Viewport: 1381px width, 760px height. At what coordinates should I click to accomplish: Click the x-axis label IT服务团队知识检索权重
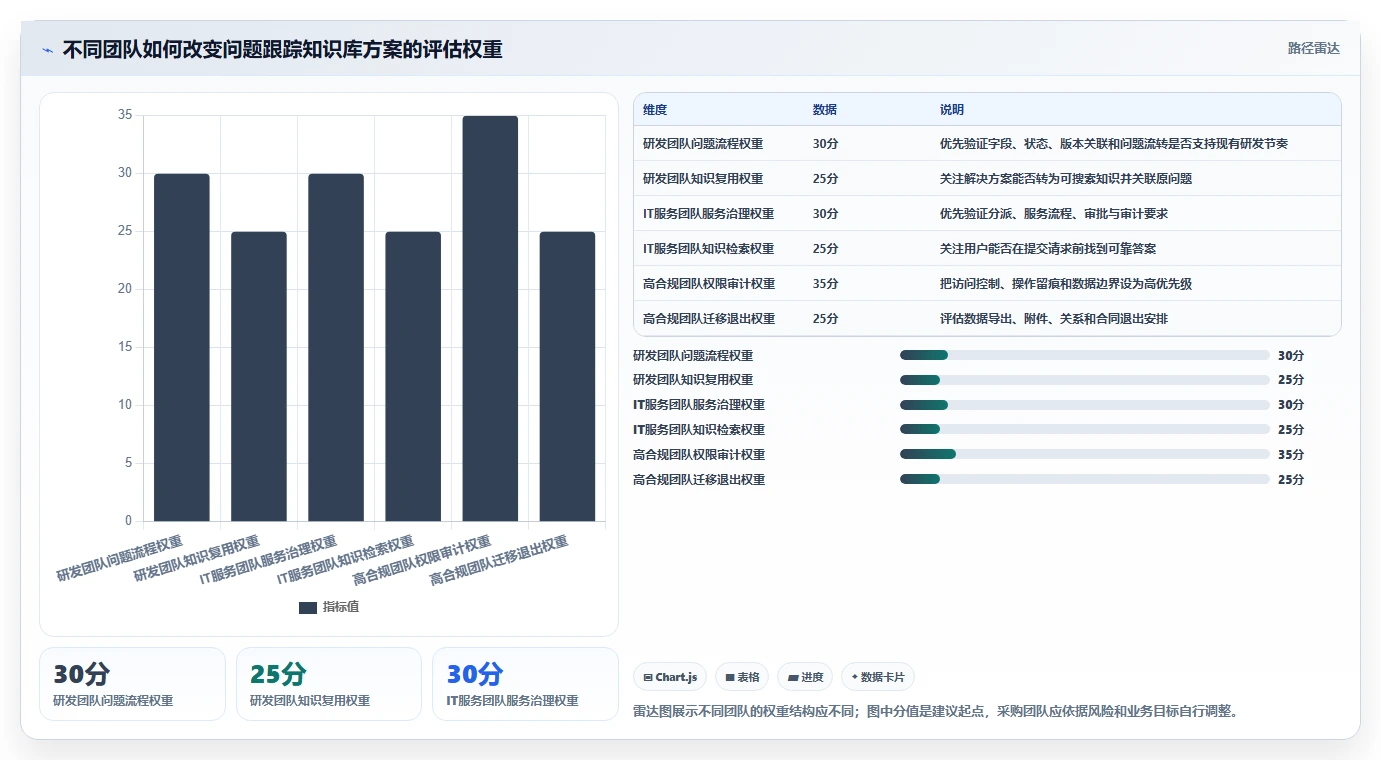(345, 561)
